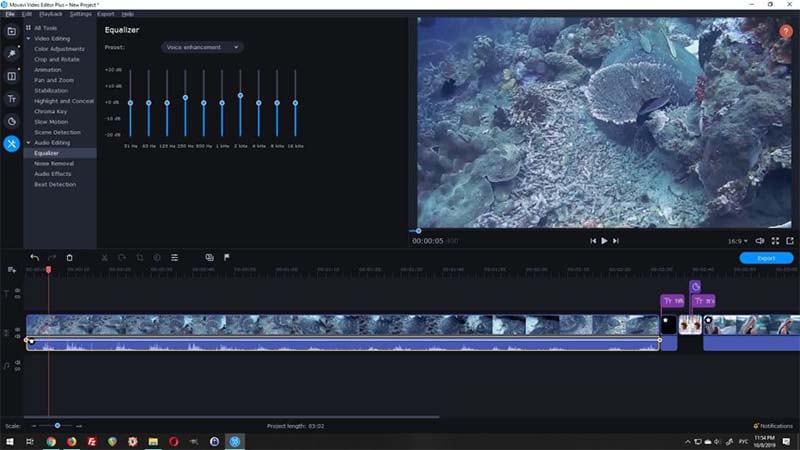Open the 16:9 aspect ratio dropdown
Viewport: 800px width, 450px height.
click(x=738, y=241)
